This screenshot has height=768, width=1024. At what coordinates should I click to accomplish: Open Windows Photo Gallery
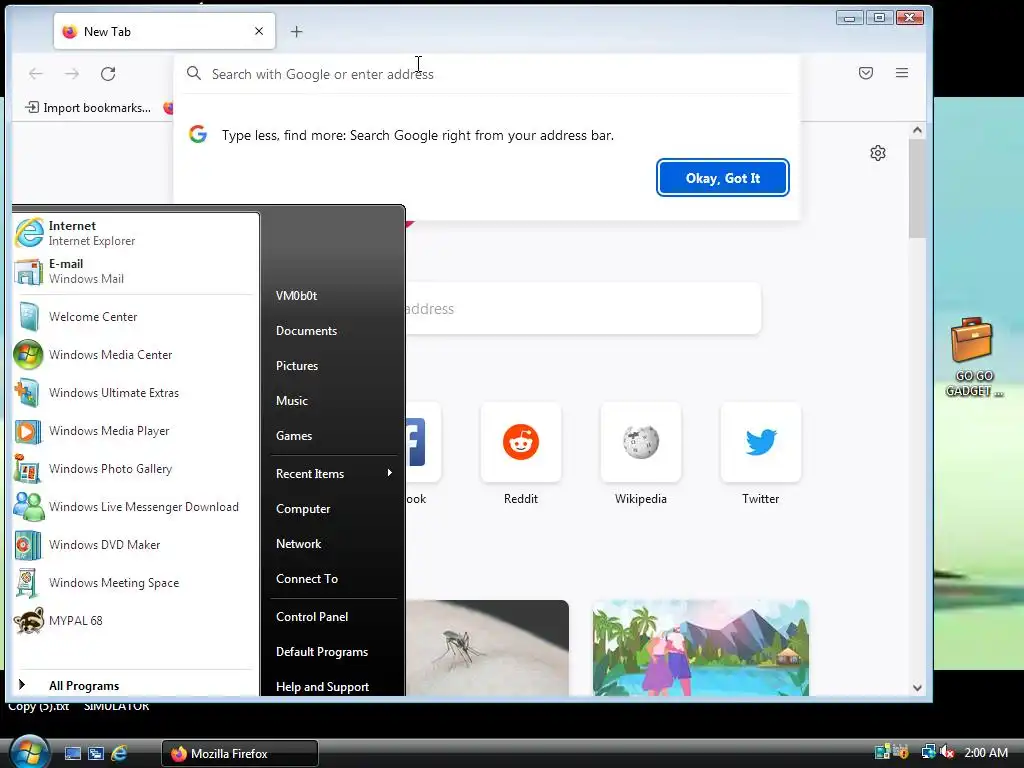click(134, 468)
